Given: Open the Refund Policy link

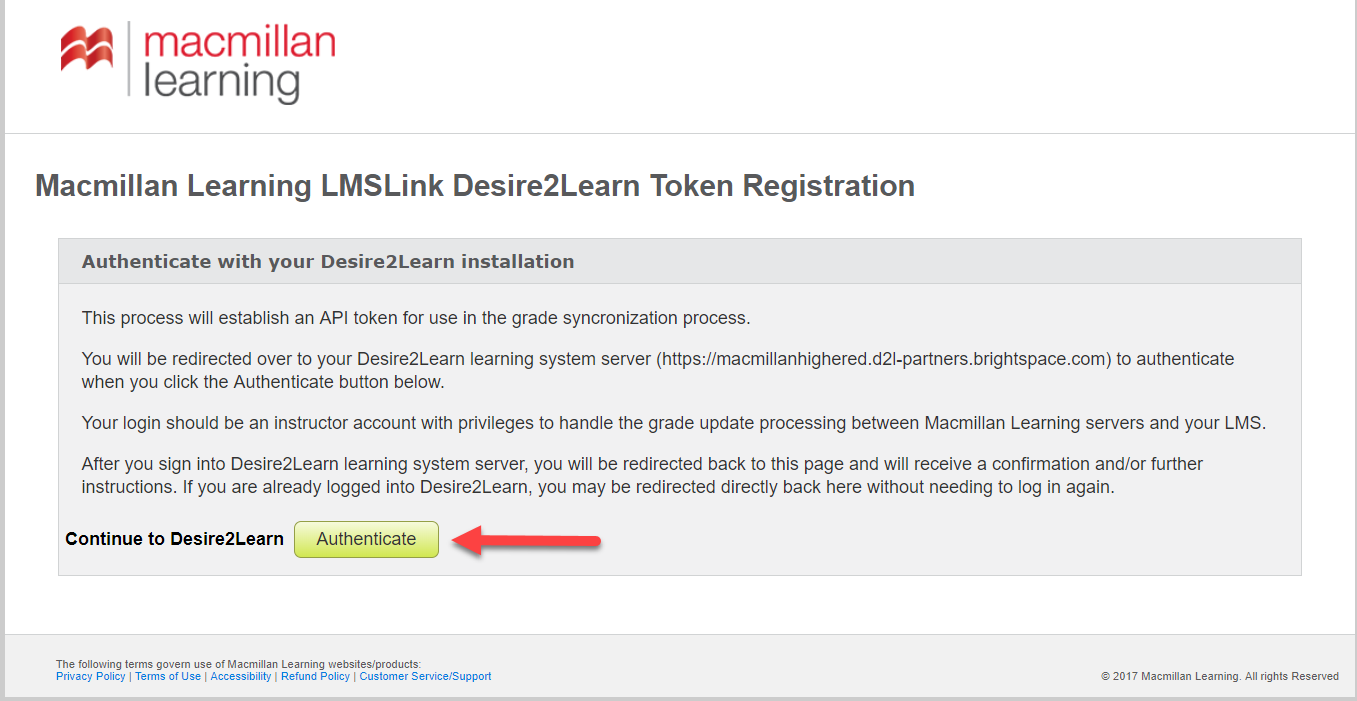Looking at the screenshot, I should click(x=315, y=676).
